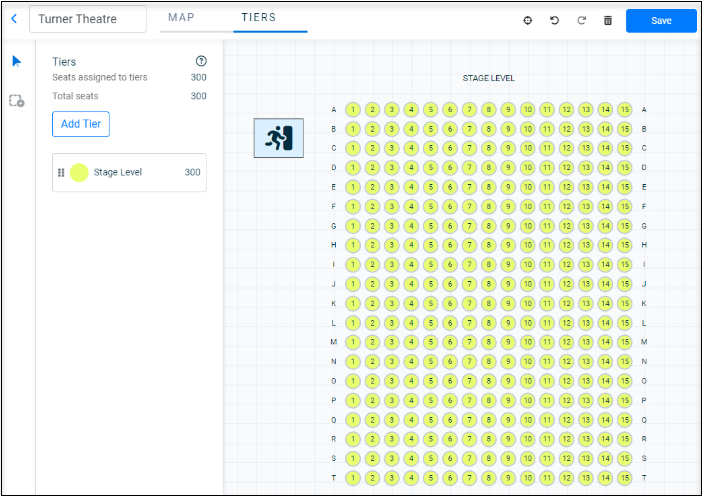The height and width of the screenshot is (496, 702).
Task: Select seat 15 in row A
Action: tap(625, 110)
